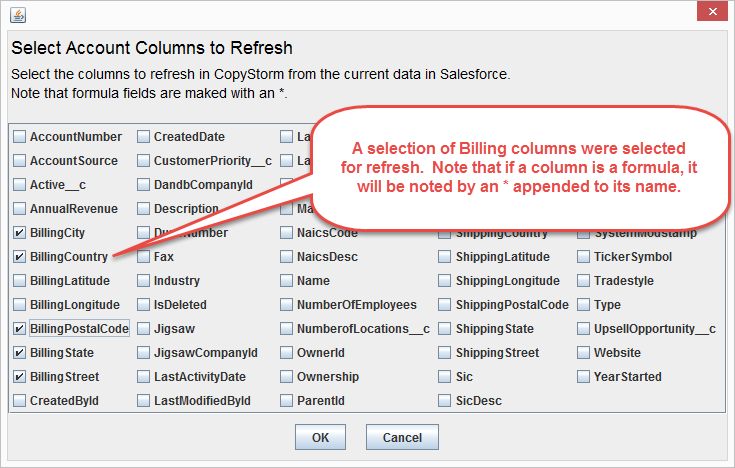
Task: Tick the ShippingLongitude checkbox
Action: click(x=444, y=280)
